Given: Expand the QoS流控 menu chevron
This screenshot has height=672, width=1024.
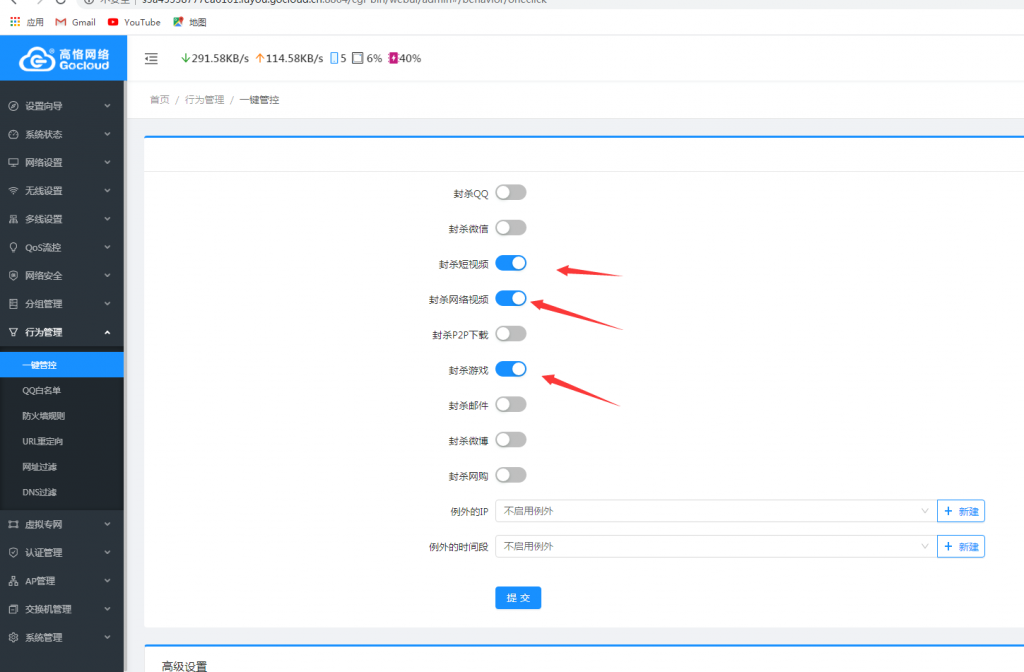Looking at the screenshot, I should (x=107, y=247).
